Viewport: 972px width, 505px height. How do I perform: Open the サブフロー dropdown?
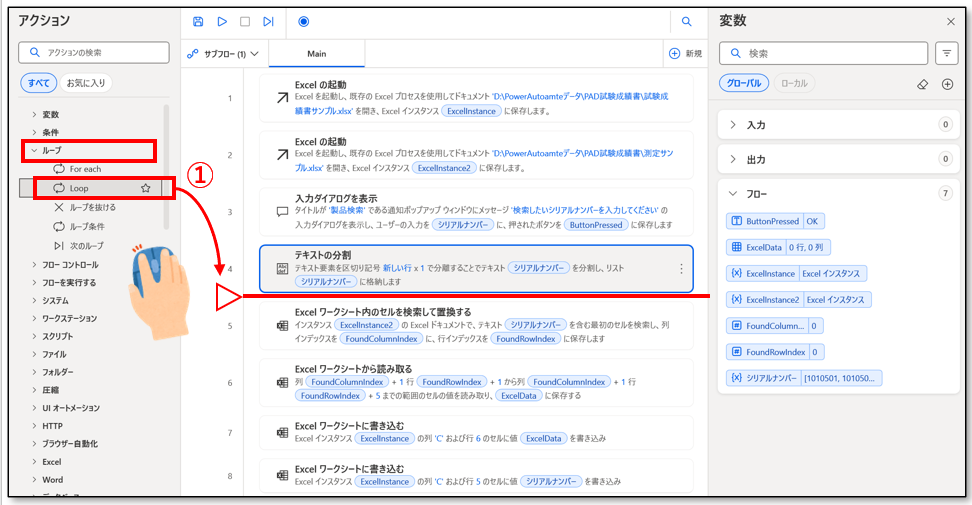point(224,53)
